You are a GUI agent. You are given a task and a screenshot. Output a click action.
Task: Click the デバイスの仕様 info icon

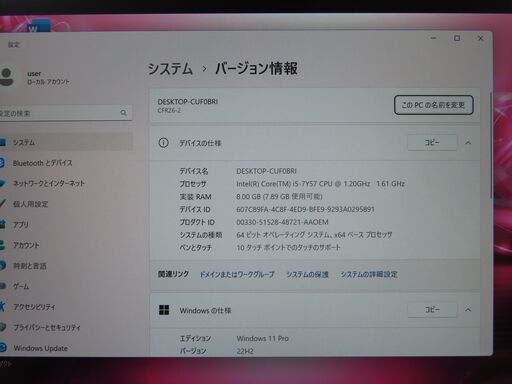163,143
